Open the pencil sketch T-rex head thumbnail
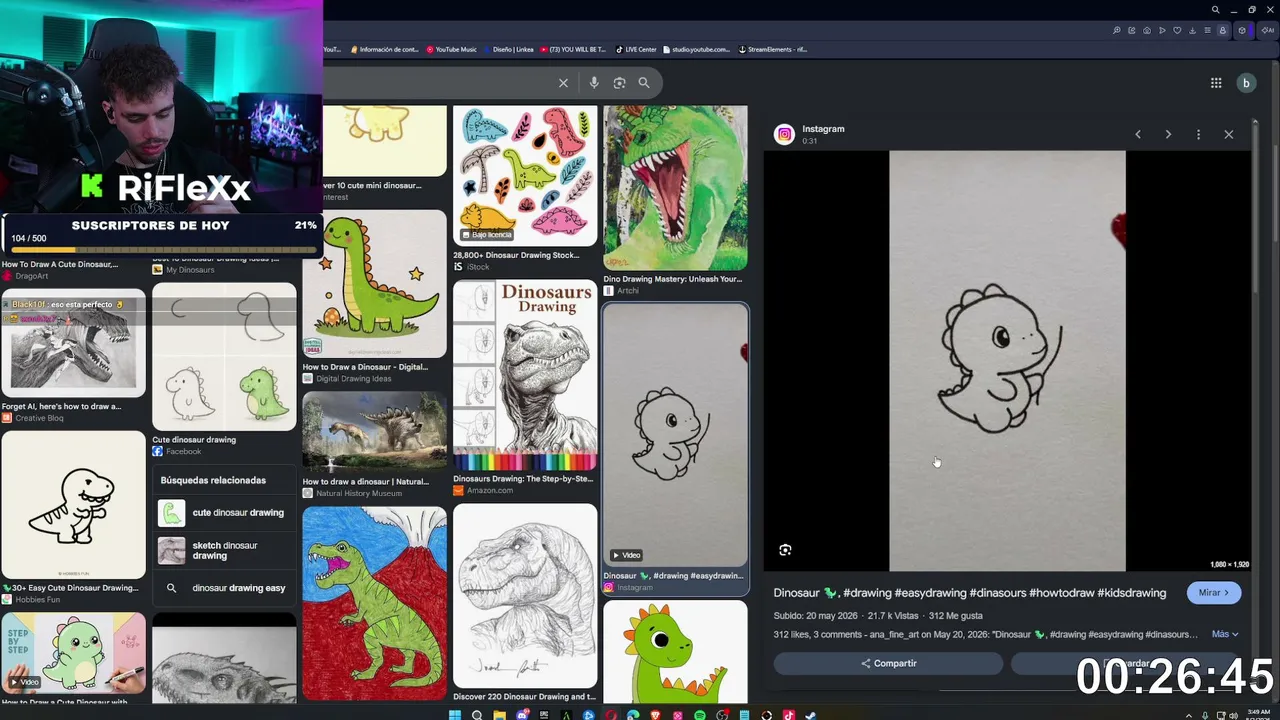This screenshot has height=720, width=1280. tap(525, 596)
